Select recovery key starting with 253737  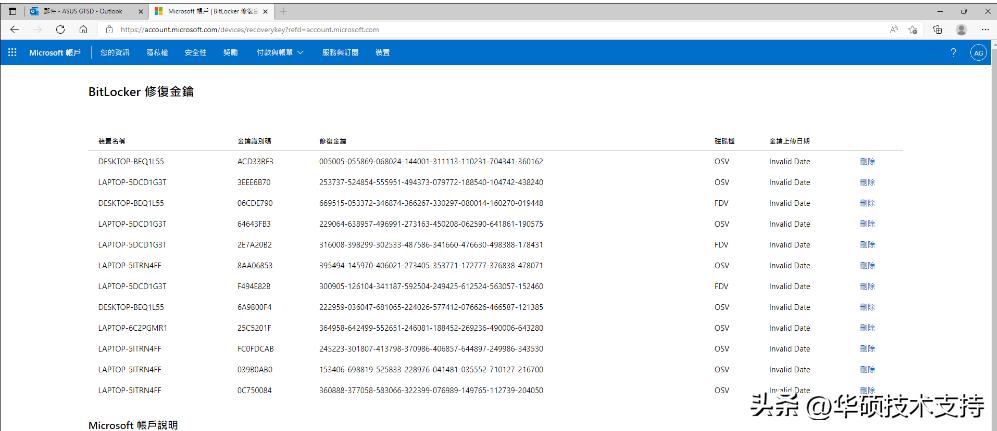[431, 182]
